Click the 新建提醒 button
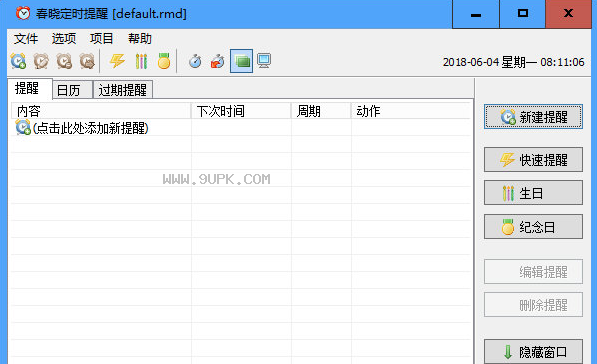597x364 pixels. 533,117
